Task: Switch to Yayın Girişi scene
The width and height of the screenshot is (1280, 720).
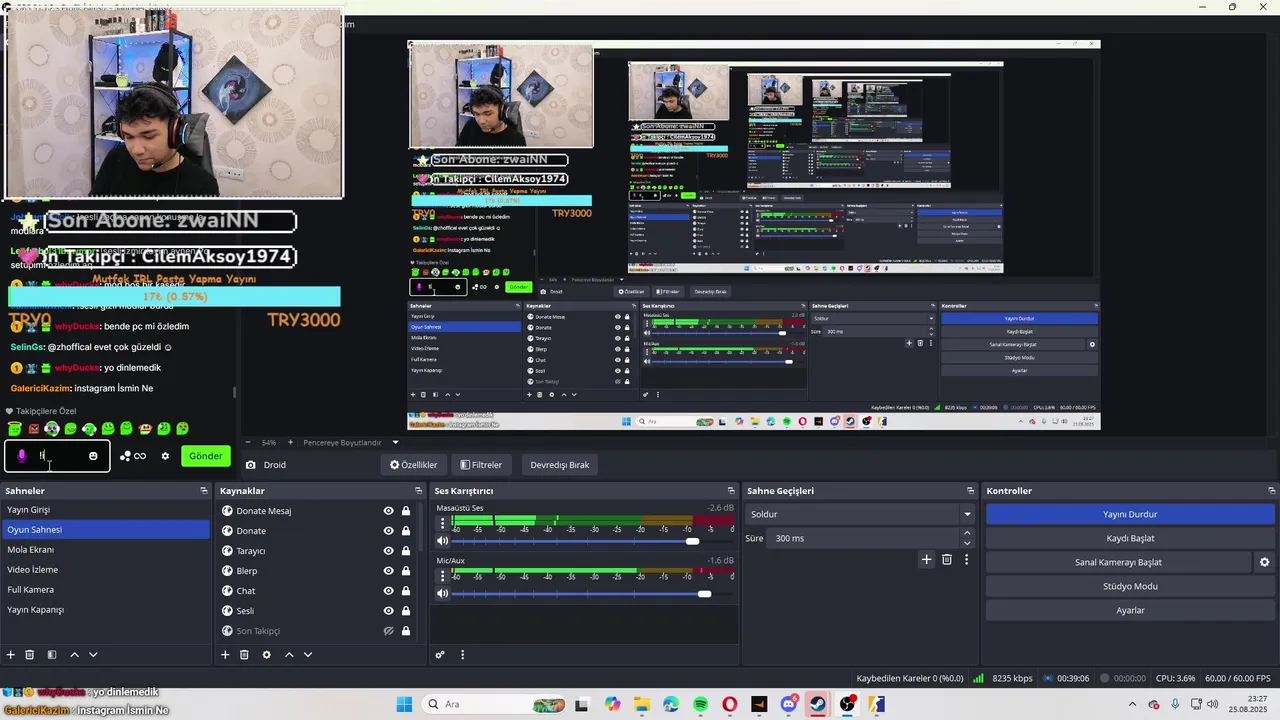Action: [106, 510]
